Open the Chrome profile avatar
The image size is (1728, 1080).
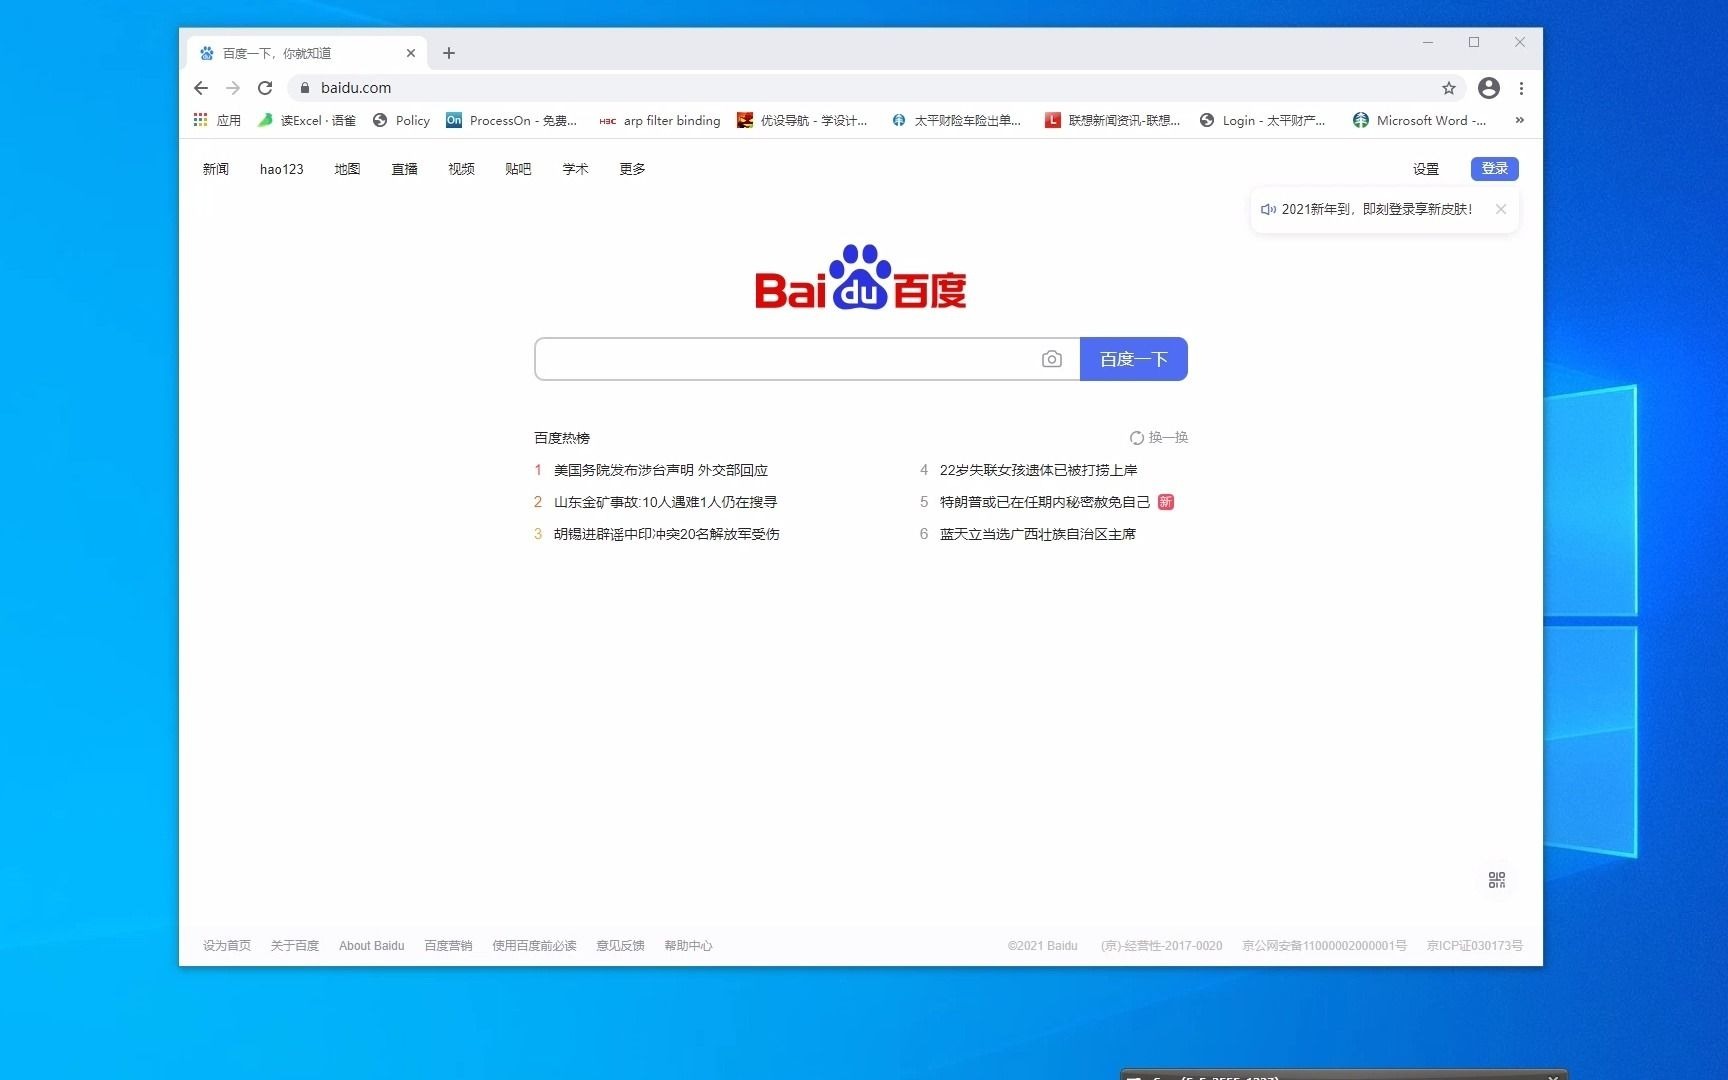coord(1488,88)
